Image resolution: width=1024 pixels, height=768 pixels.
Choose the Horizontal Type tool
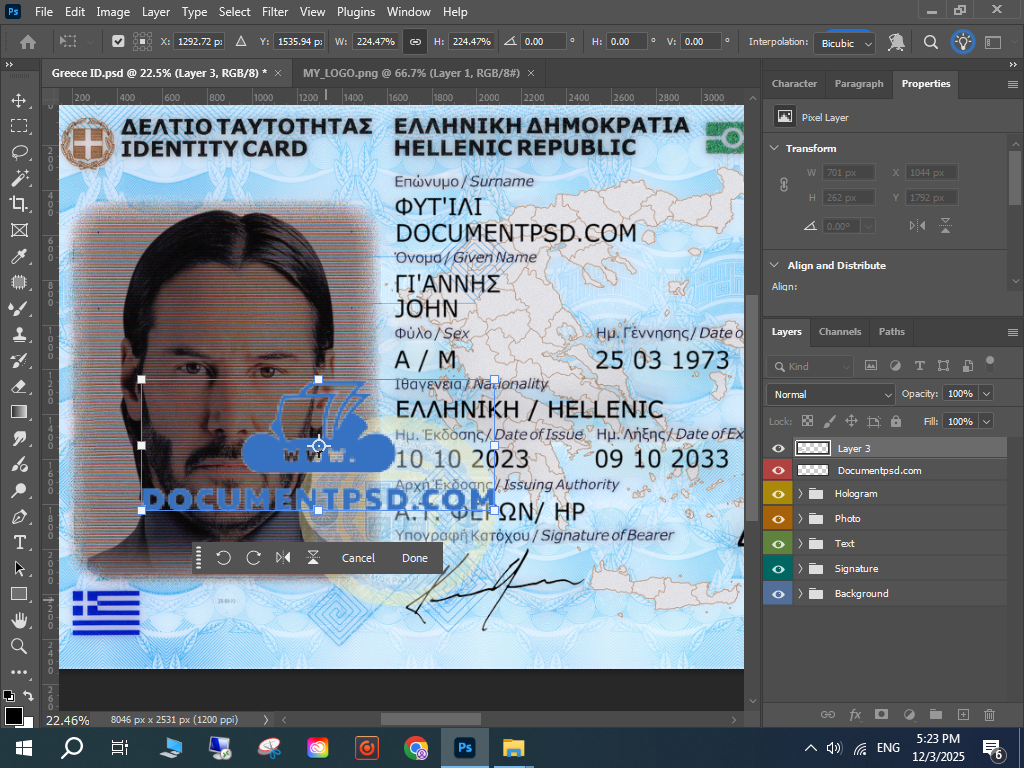19,542
